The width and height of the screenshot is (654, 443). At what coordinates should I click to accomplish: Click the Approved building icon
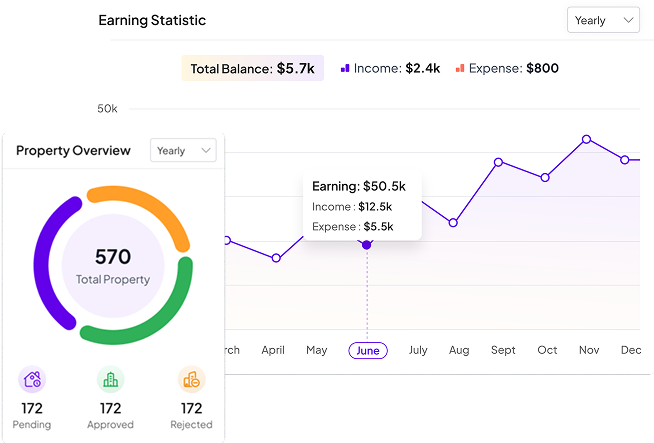111,379
